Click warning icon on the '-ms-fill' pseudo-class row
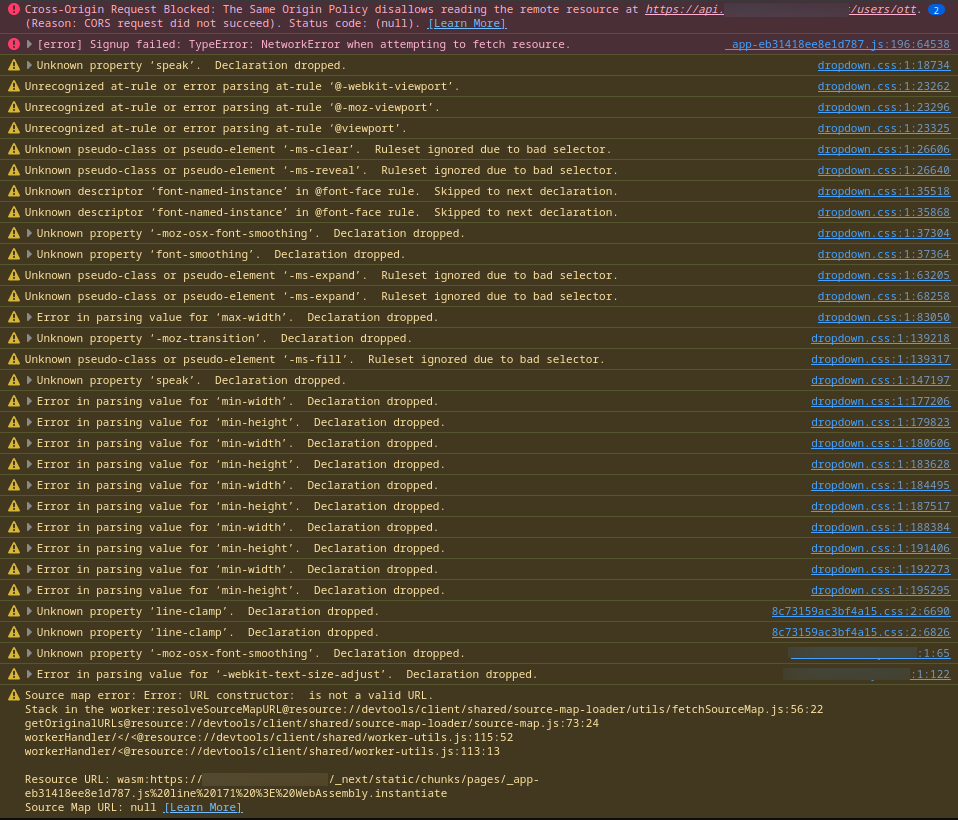Image resolution: width=958 pixels, height=820 pixels. [x=13, y=359]
